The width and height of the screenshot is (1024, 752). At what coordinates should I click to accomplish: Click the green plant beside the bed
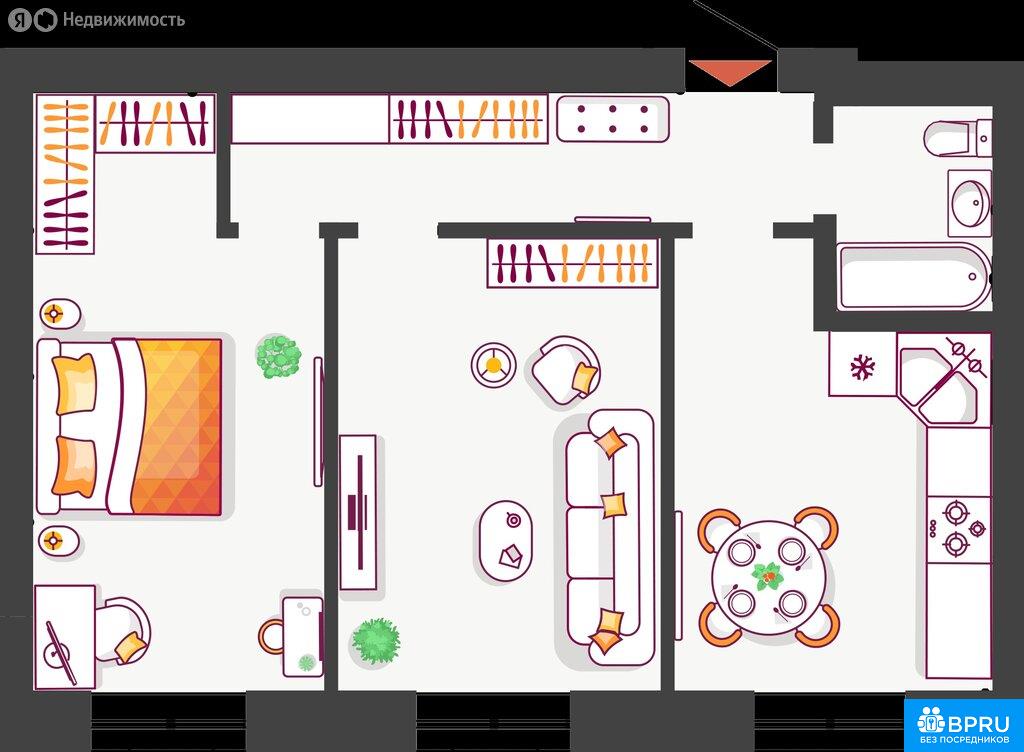[x=278, y=356]
